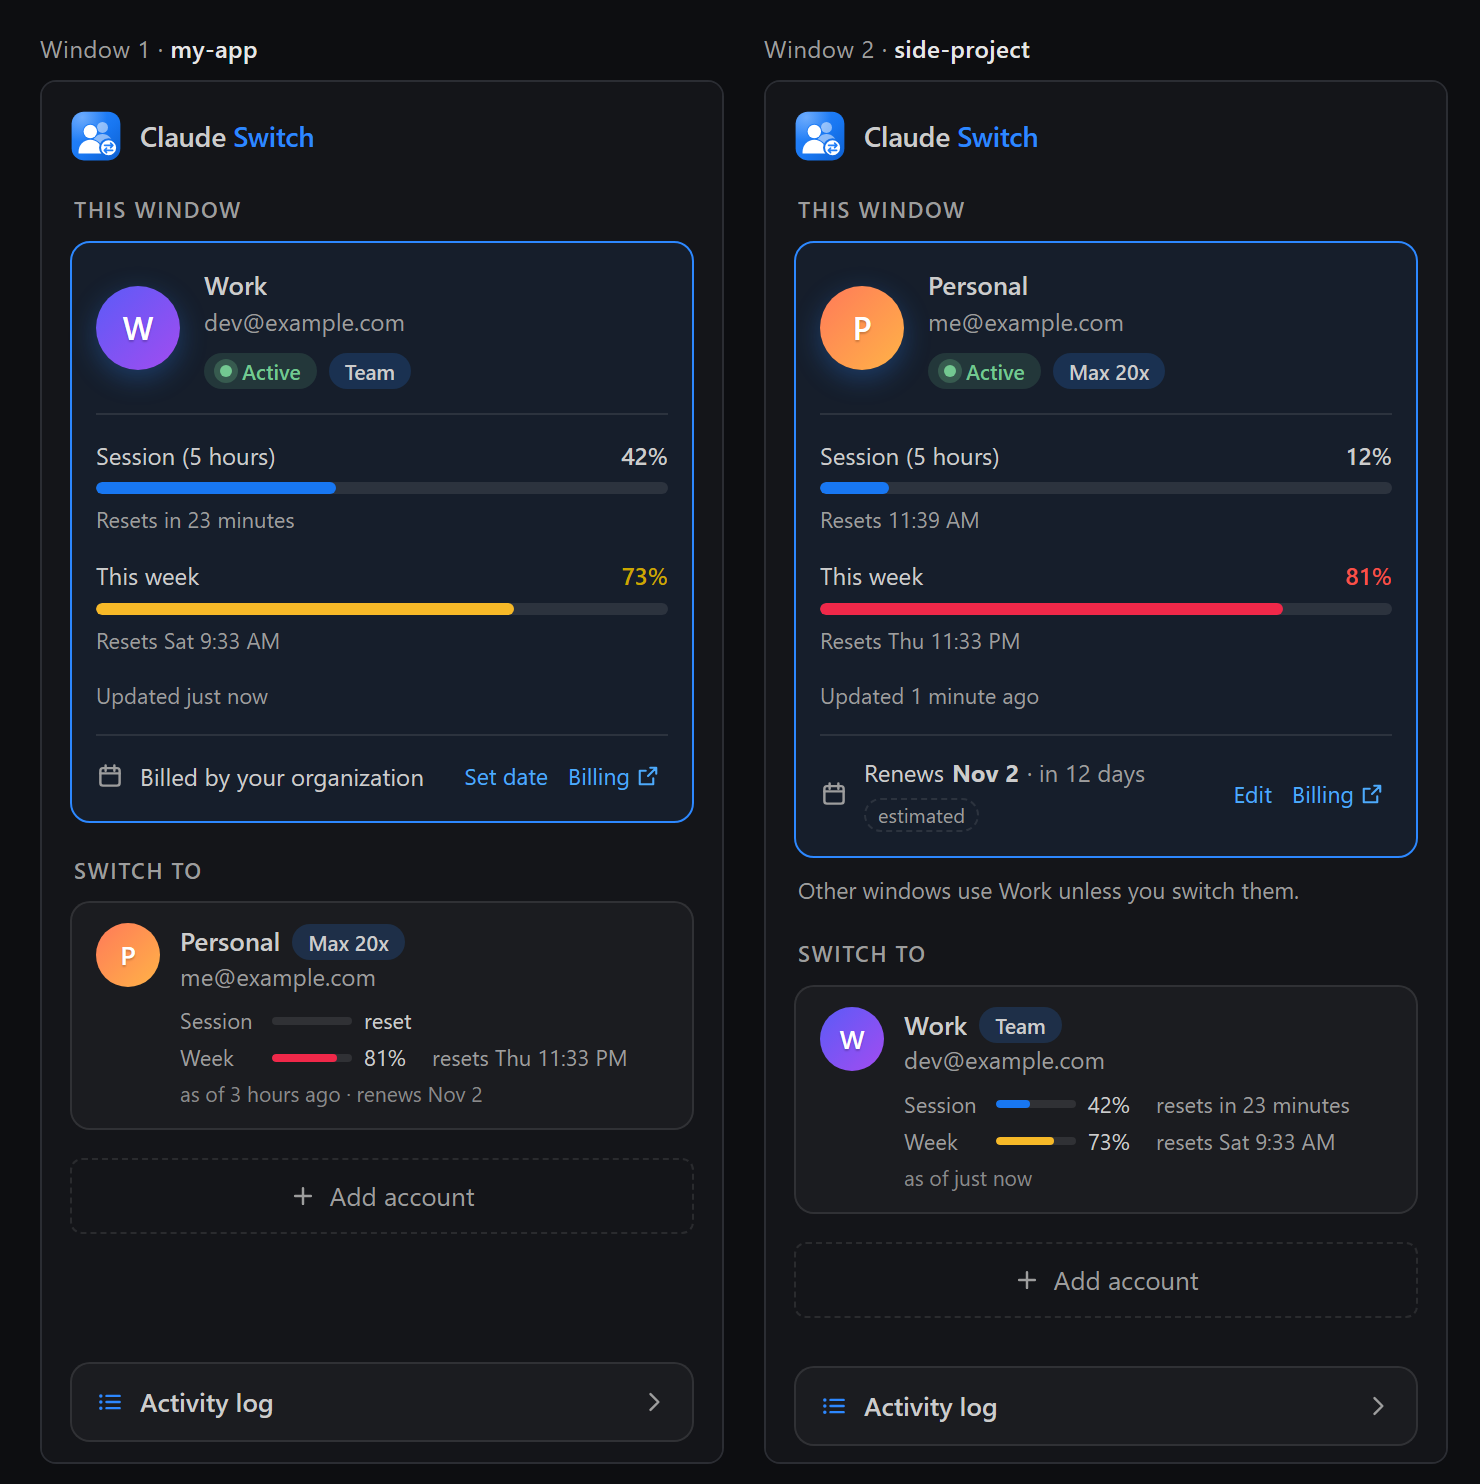Click plus icon of side-project Add account
The width and height of the screenshot is (1480, 1484).
(1027, 1280)
